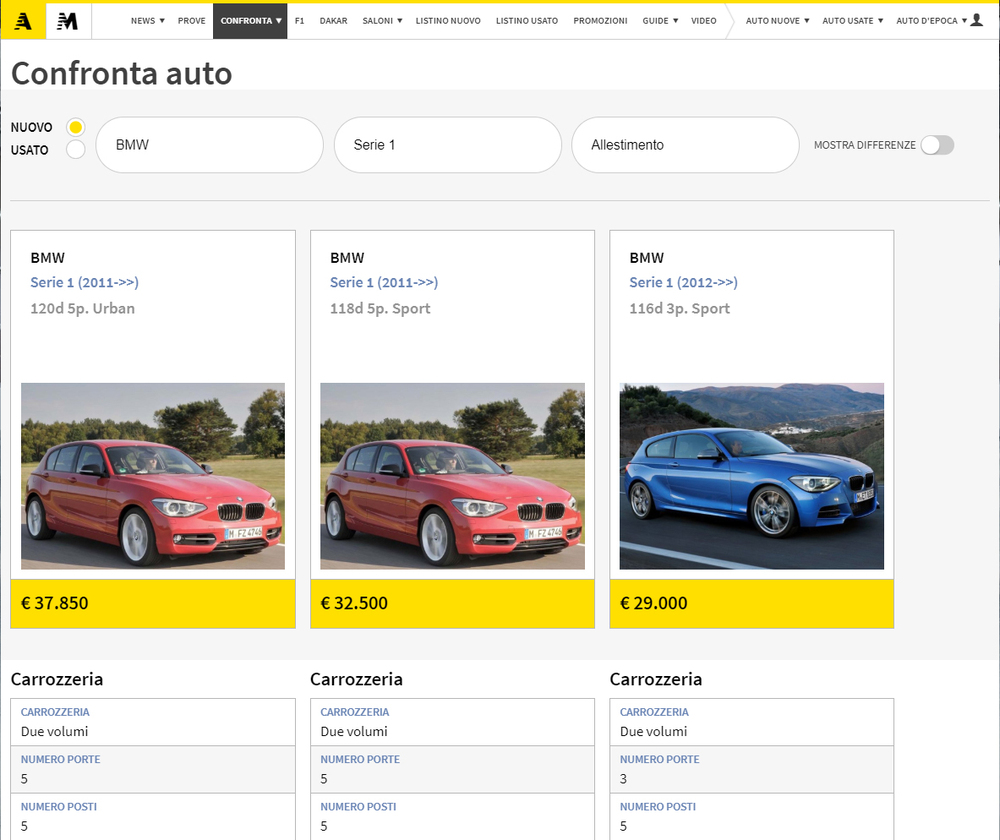Expand the CONFRONTA menu
Screen dimensions: 1000x840
(x=250, y=21)
